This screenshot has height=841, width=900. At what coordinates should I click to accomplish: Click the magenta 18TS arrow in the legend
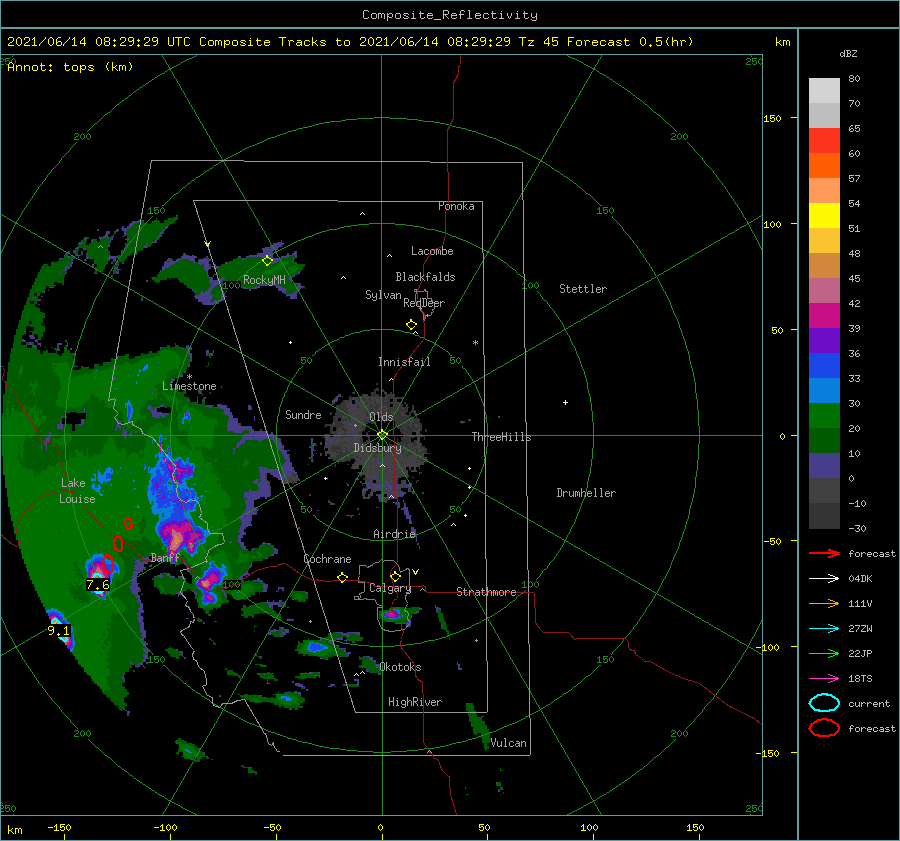point(824,679)
